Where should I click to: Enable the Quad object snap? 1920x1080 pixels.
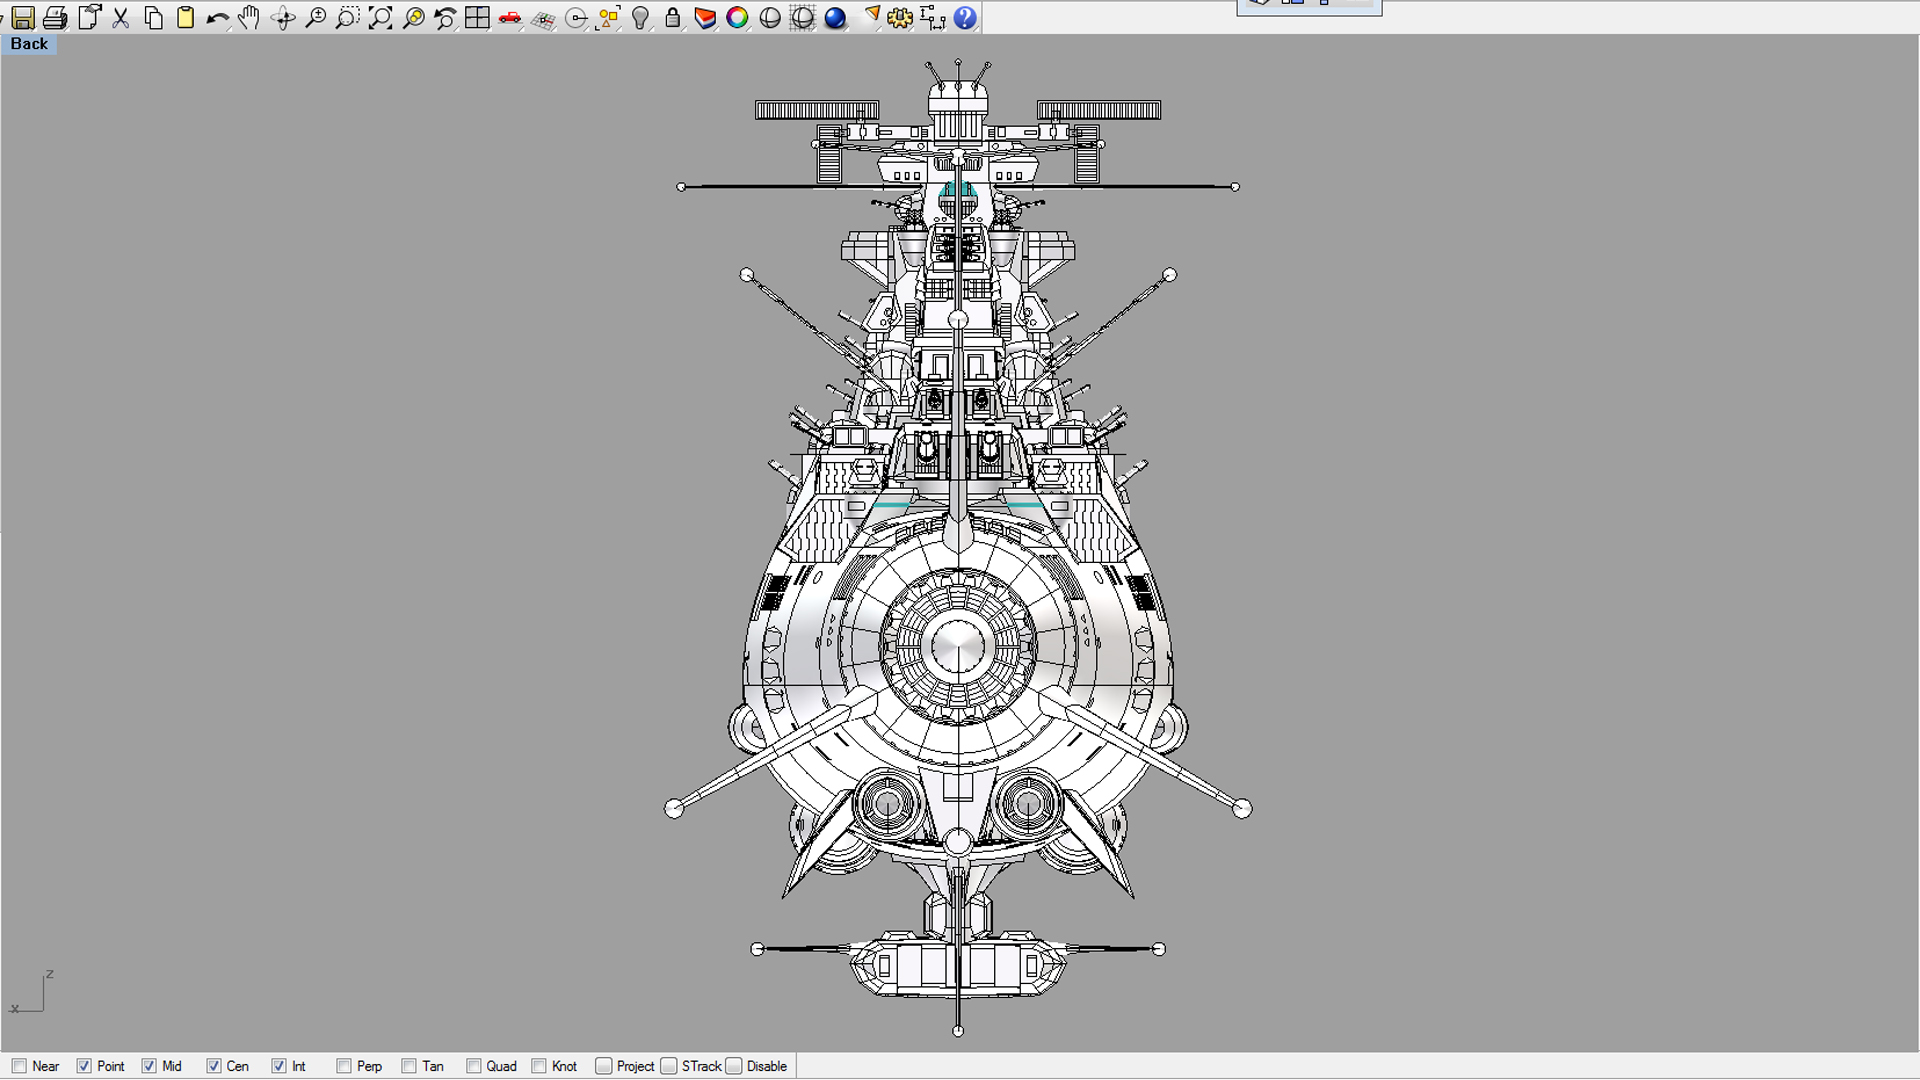point(474,1066)
